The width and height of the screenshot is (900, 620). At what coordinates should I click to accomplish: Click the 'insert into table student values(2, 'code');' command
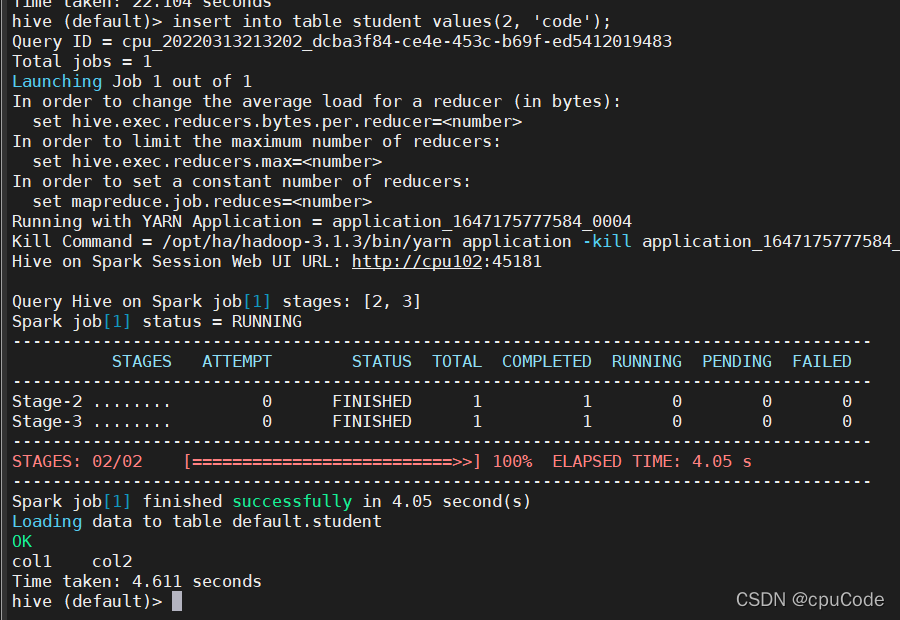click(x=391, y=22)
